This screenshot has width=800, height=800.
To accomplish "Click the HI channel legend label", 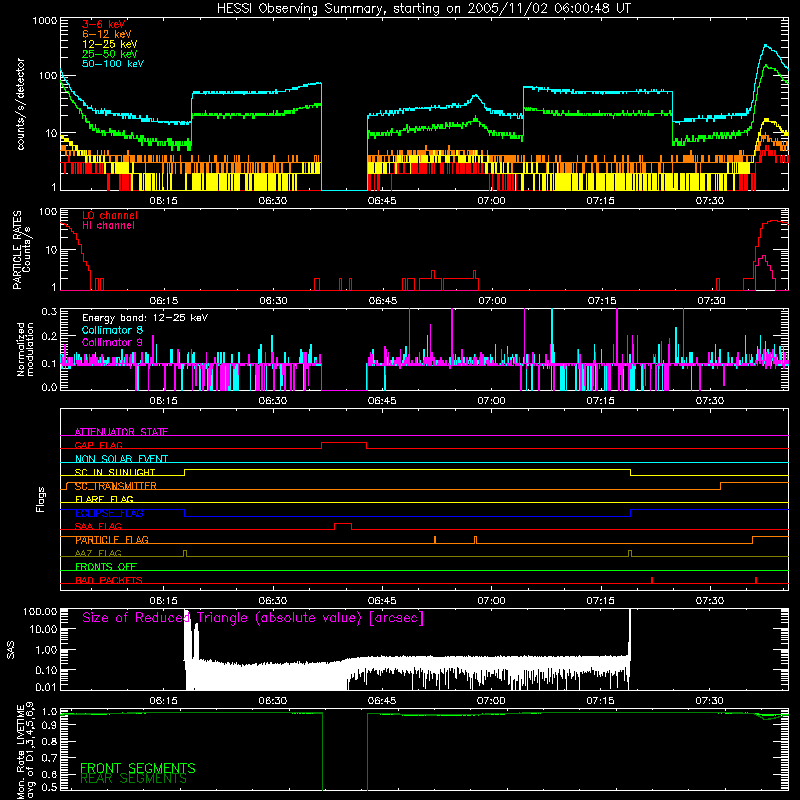I will 108,225.
